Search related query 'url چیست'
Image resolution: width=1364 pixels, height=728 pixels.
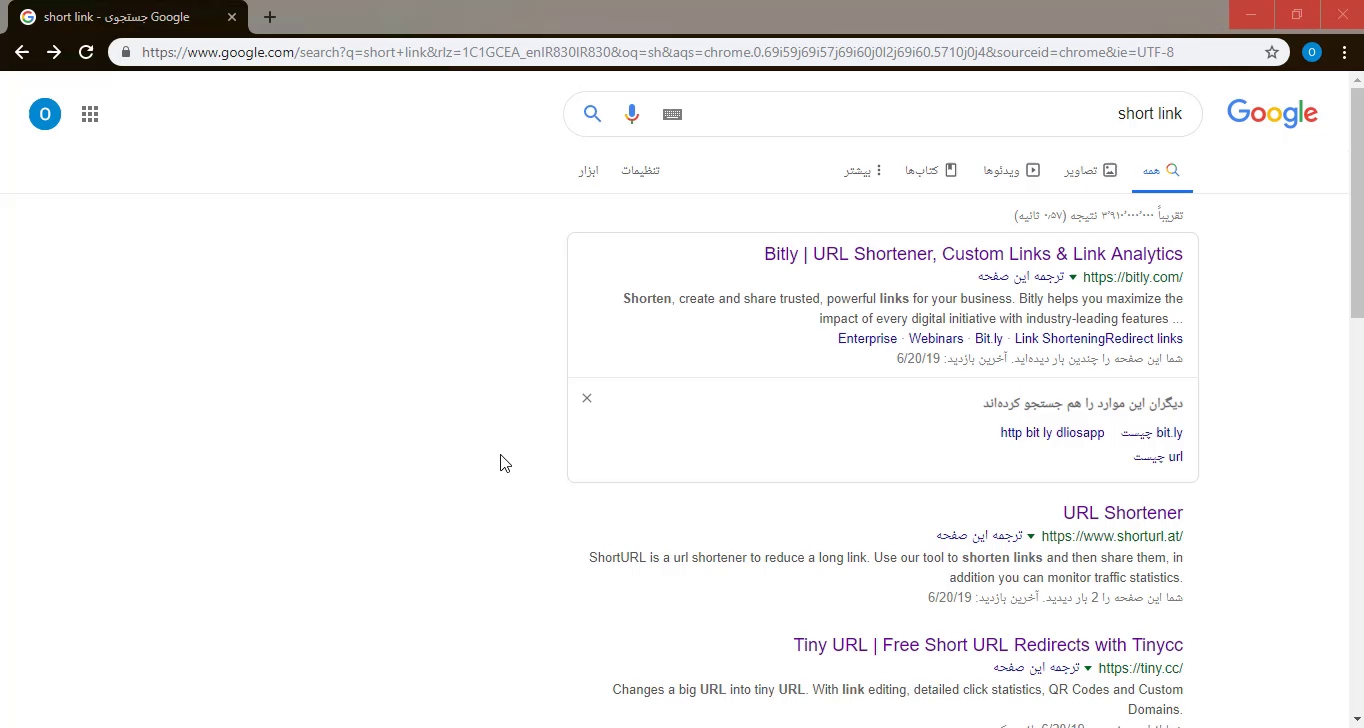tap(1158, 457)
